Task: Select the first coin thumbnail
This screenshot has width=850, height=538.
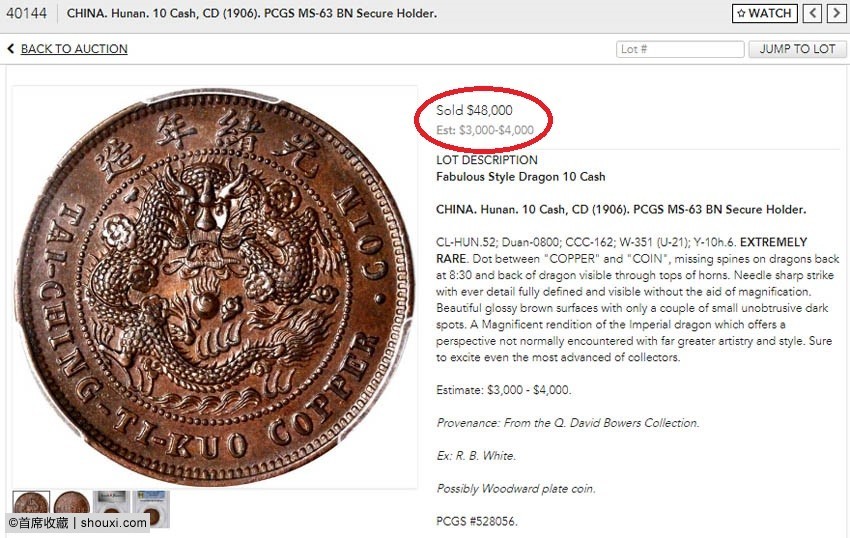Action: click(31, 503)
